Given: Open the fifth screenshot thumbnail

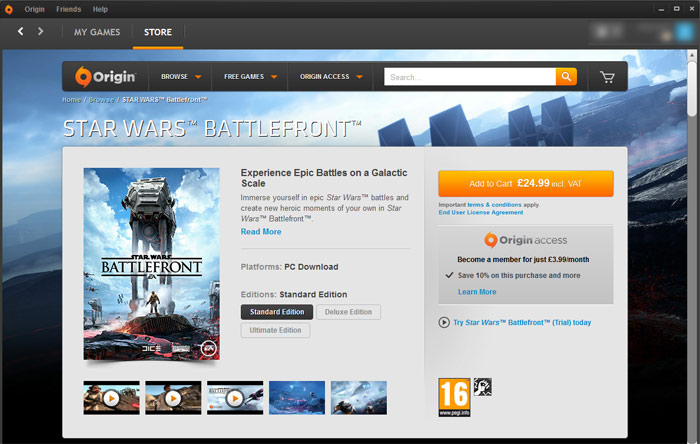Looking at the screenshot, I should click(359, 398).
